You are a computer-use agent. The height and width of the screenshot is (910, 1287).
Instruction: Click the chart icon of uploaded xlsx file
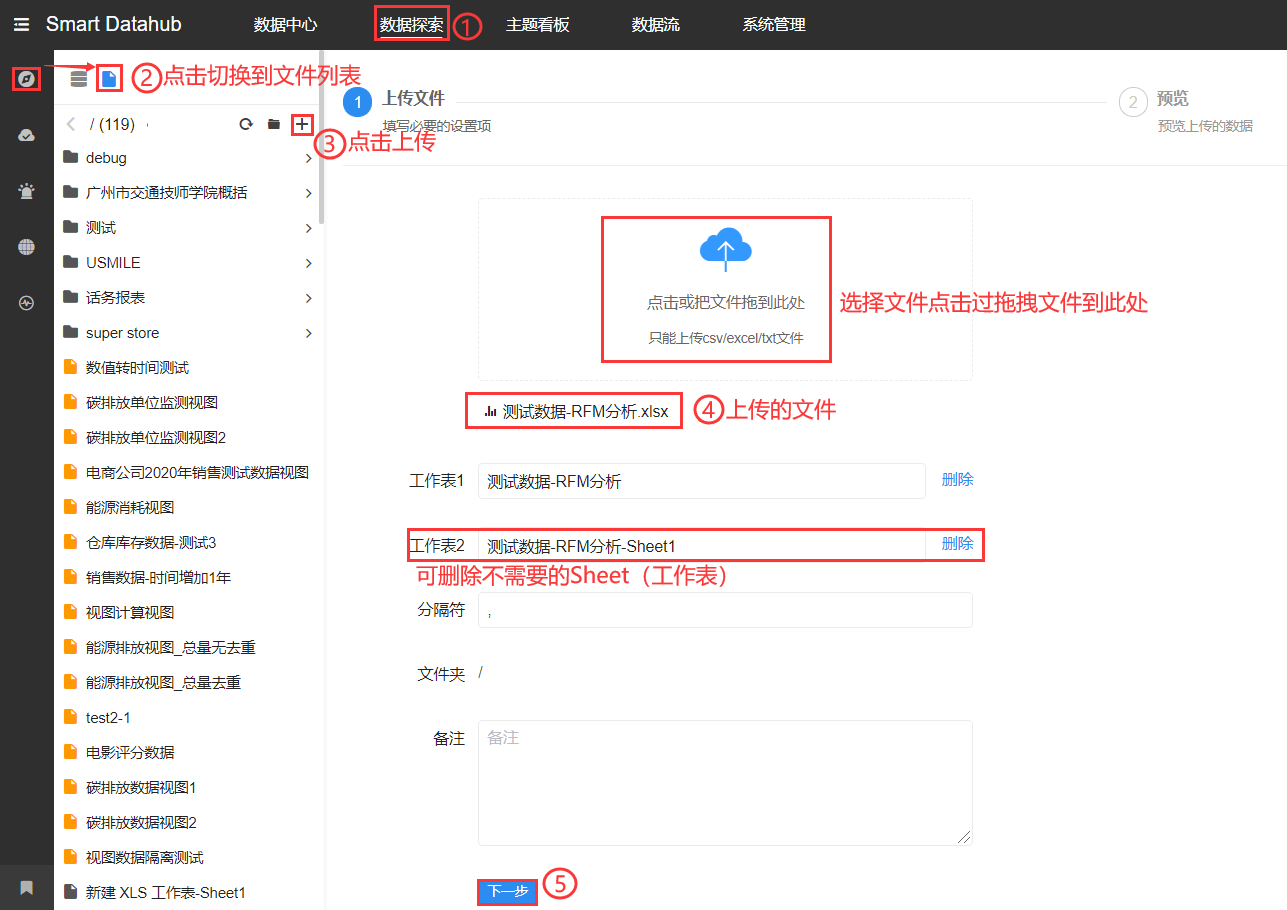pyautogui.click(x=490, y=411)
